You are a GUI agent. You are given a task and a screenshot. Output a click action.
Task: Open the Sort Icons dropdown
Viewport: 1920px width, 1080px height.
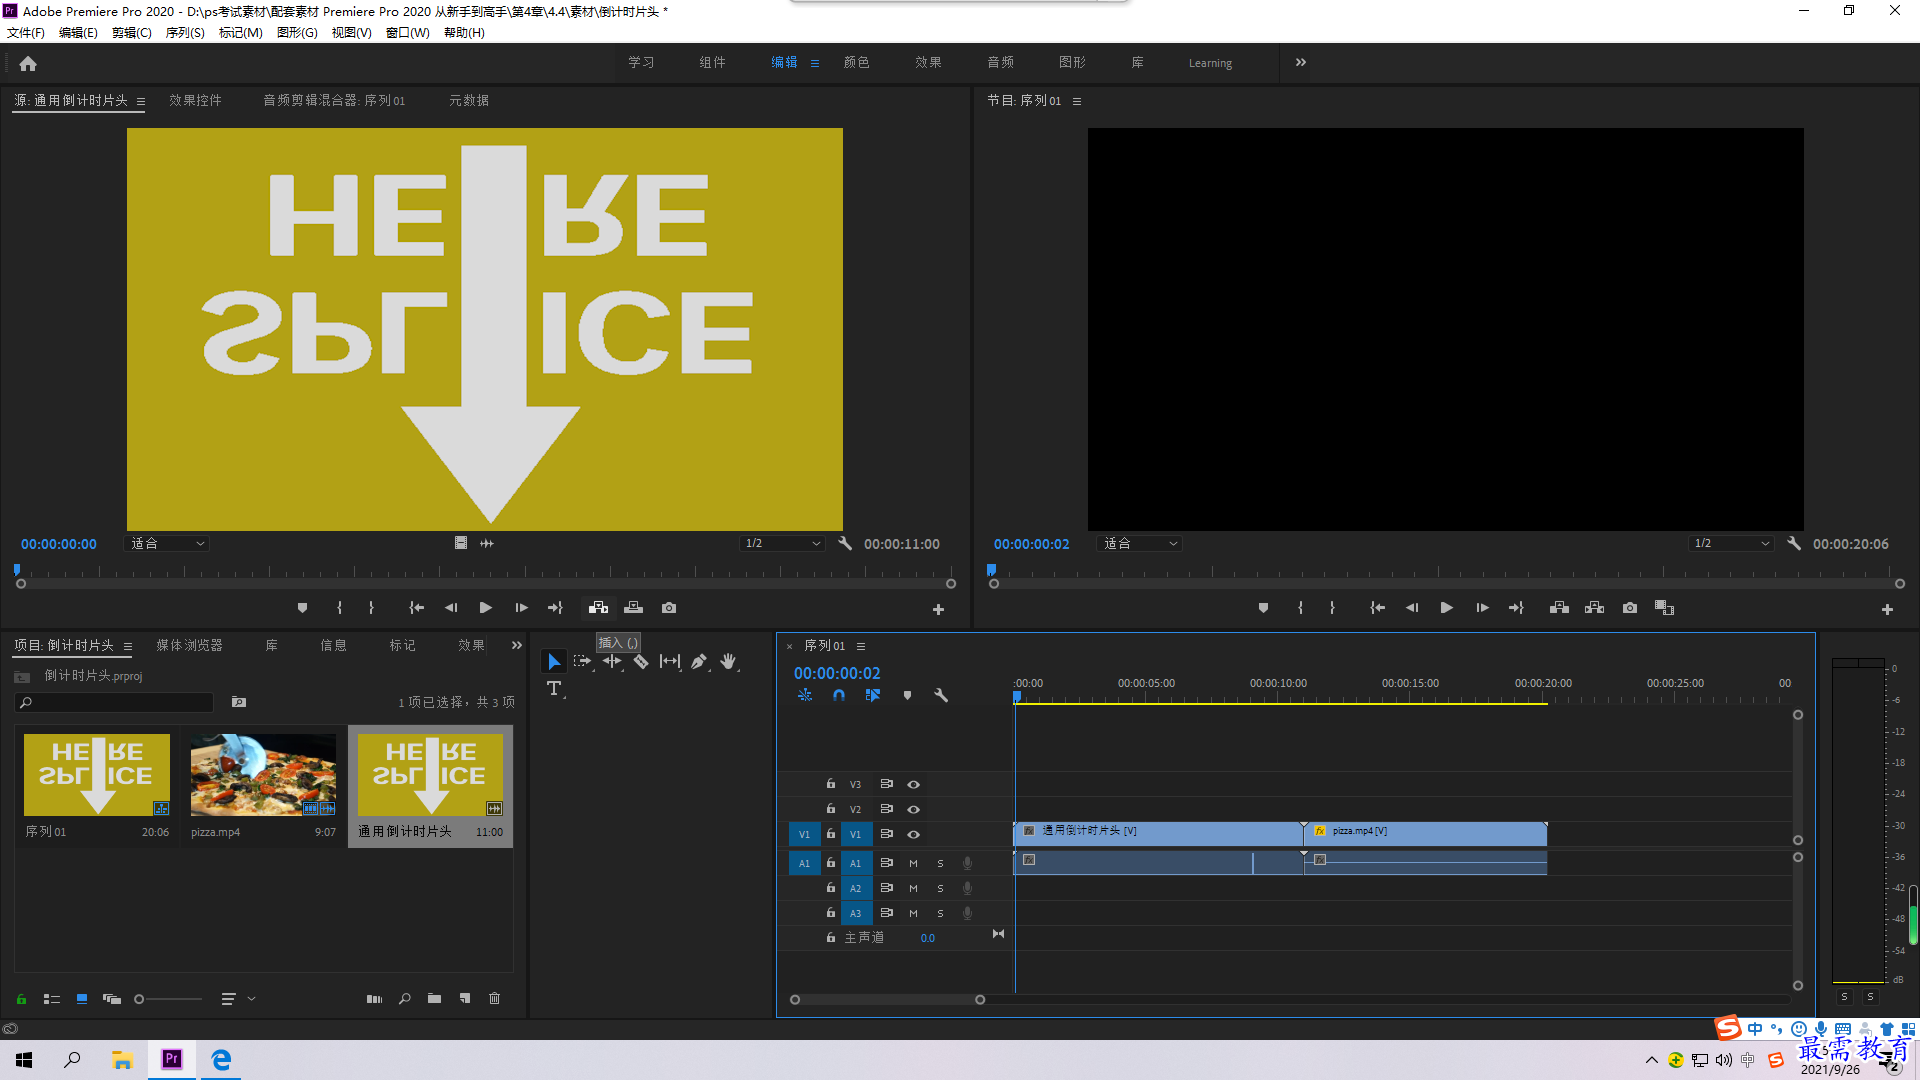(x=238, y=998)
